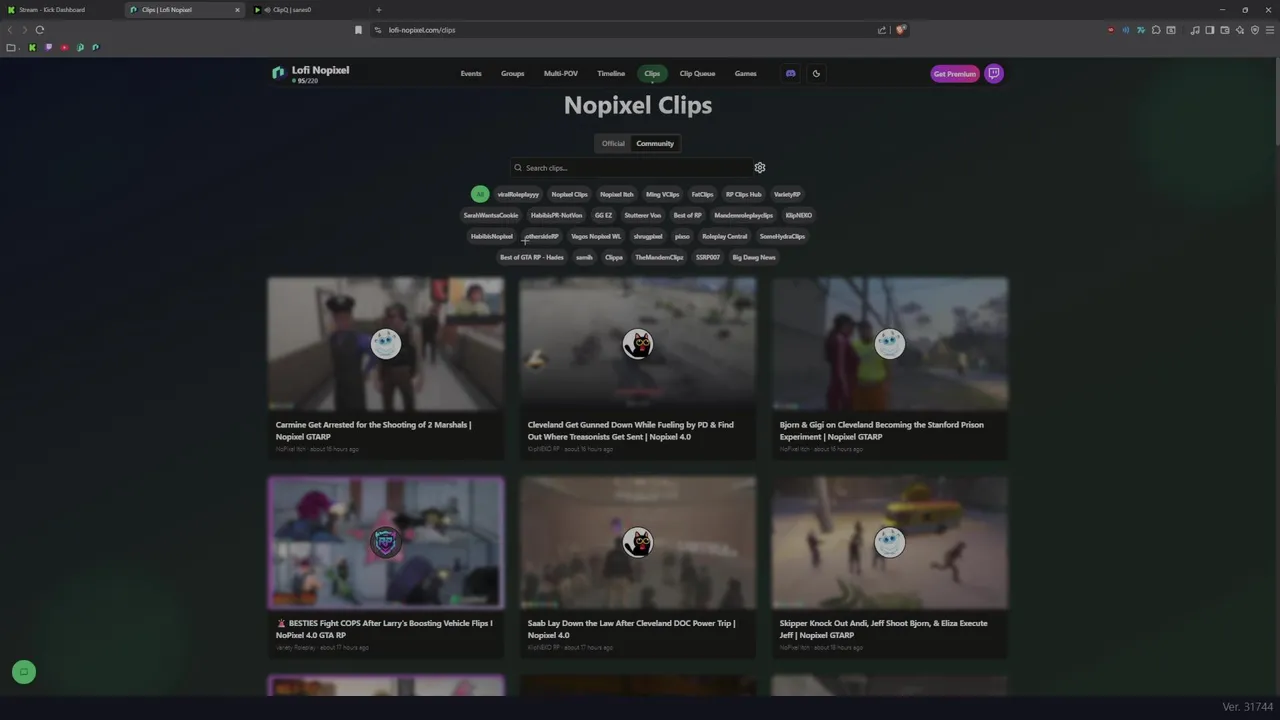
Task: Click the cat avatar on Saab clip
Action: click(638, 542)
